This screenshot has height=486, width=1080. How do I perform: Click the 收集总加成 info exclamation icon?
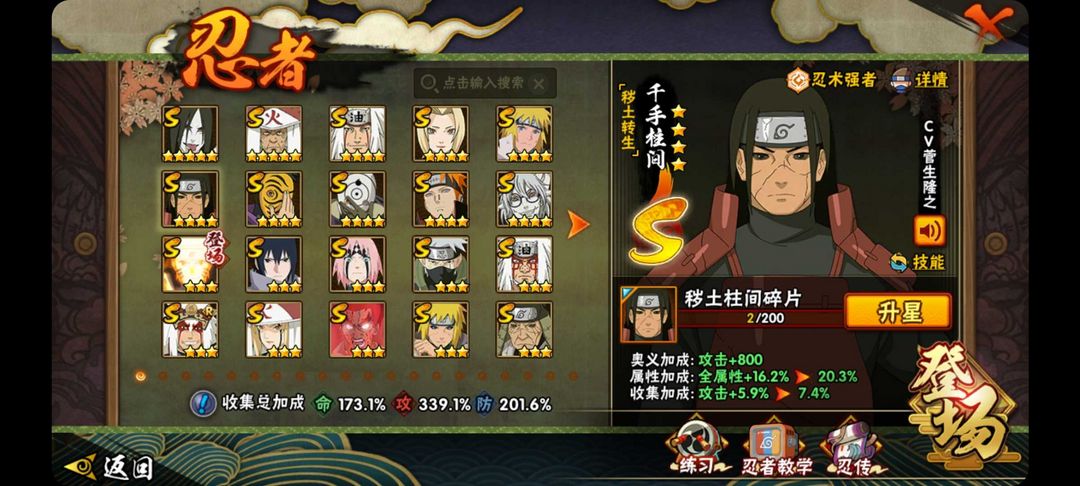tap(203, 403)
